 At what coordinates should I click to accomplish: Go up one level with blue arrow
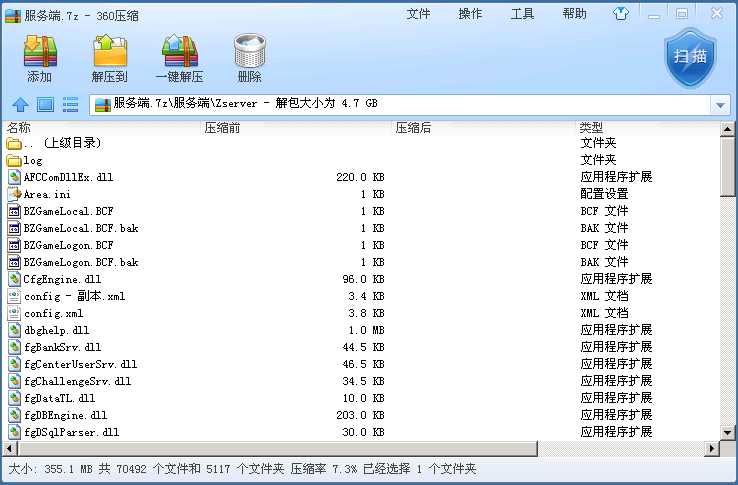pyautogui.click(x=20, y=104)
